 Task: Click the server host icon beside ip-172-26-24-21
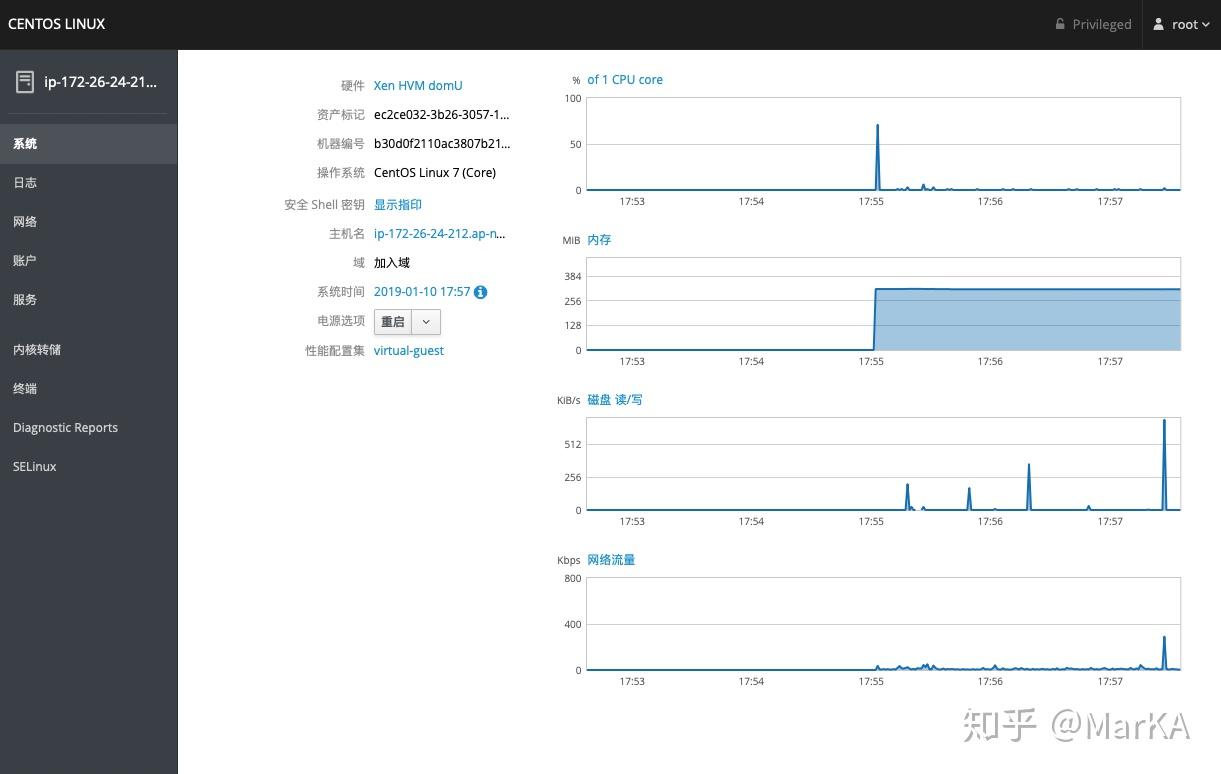(24, 82)
